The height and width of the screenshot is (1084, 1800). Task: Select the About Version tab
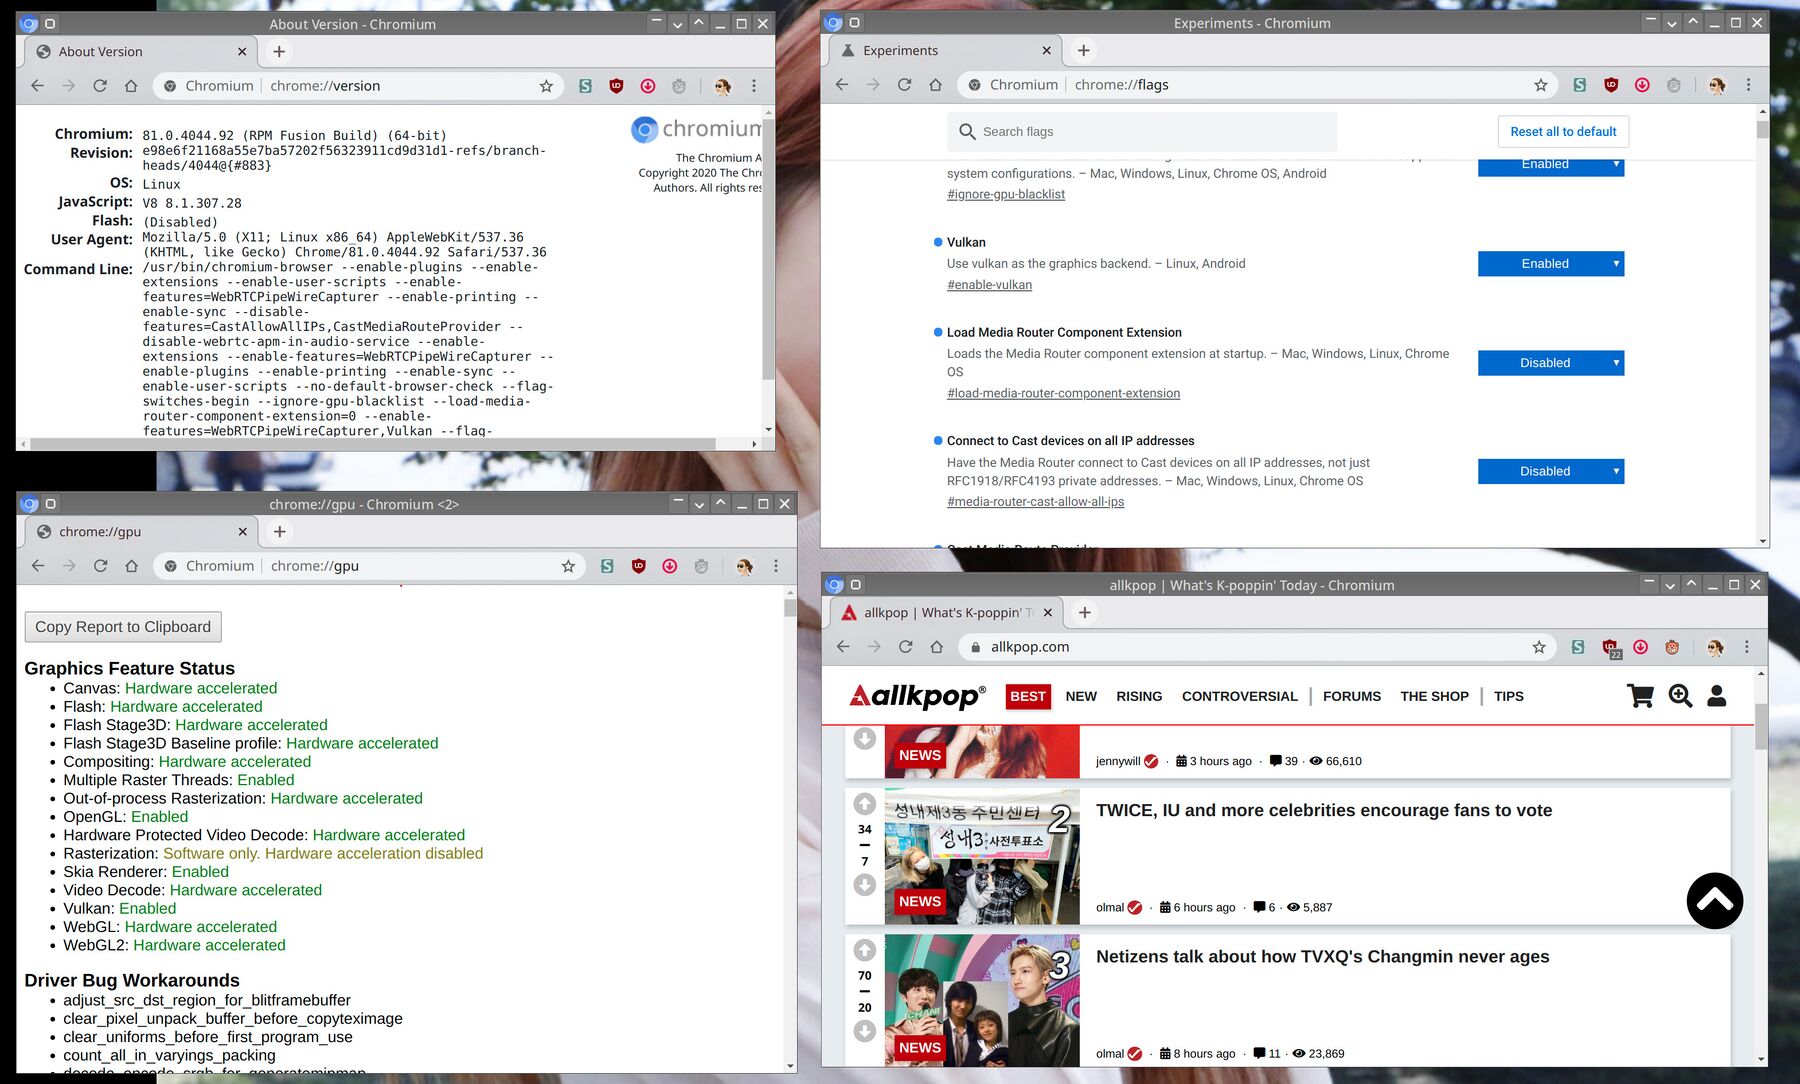pyautogui.click(x=142, y=52)
